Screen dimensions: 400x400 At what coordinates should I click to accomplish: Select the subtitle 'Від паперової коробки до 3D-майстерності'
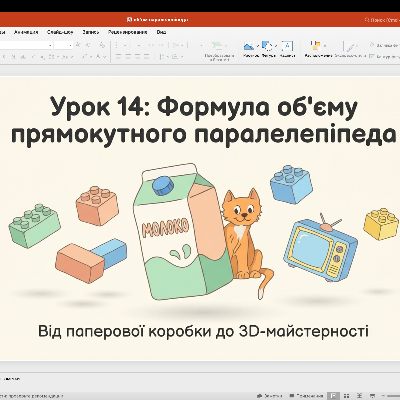[x=203, y=331]
